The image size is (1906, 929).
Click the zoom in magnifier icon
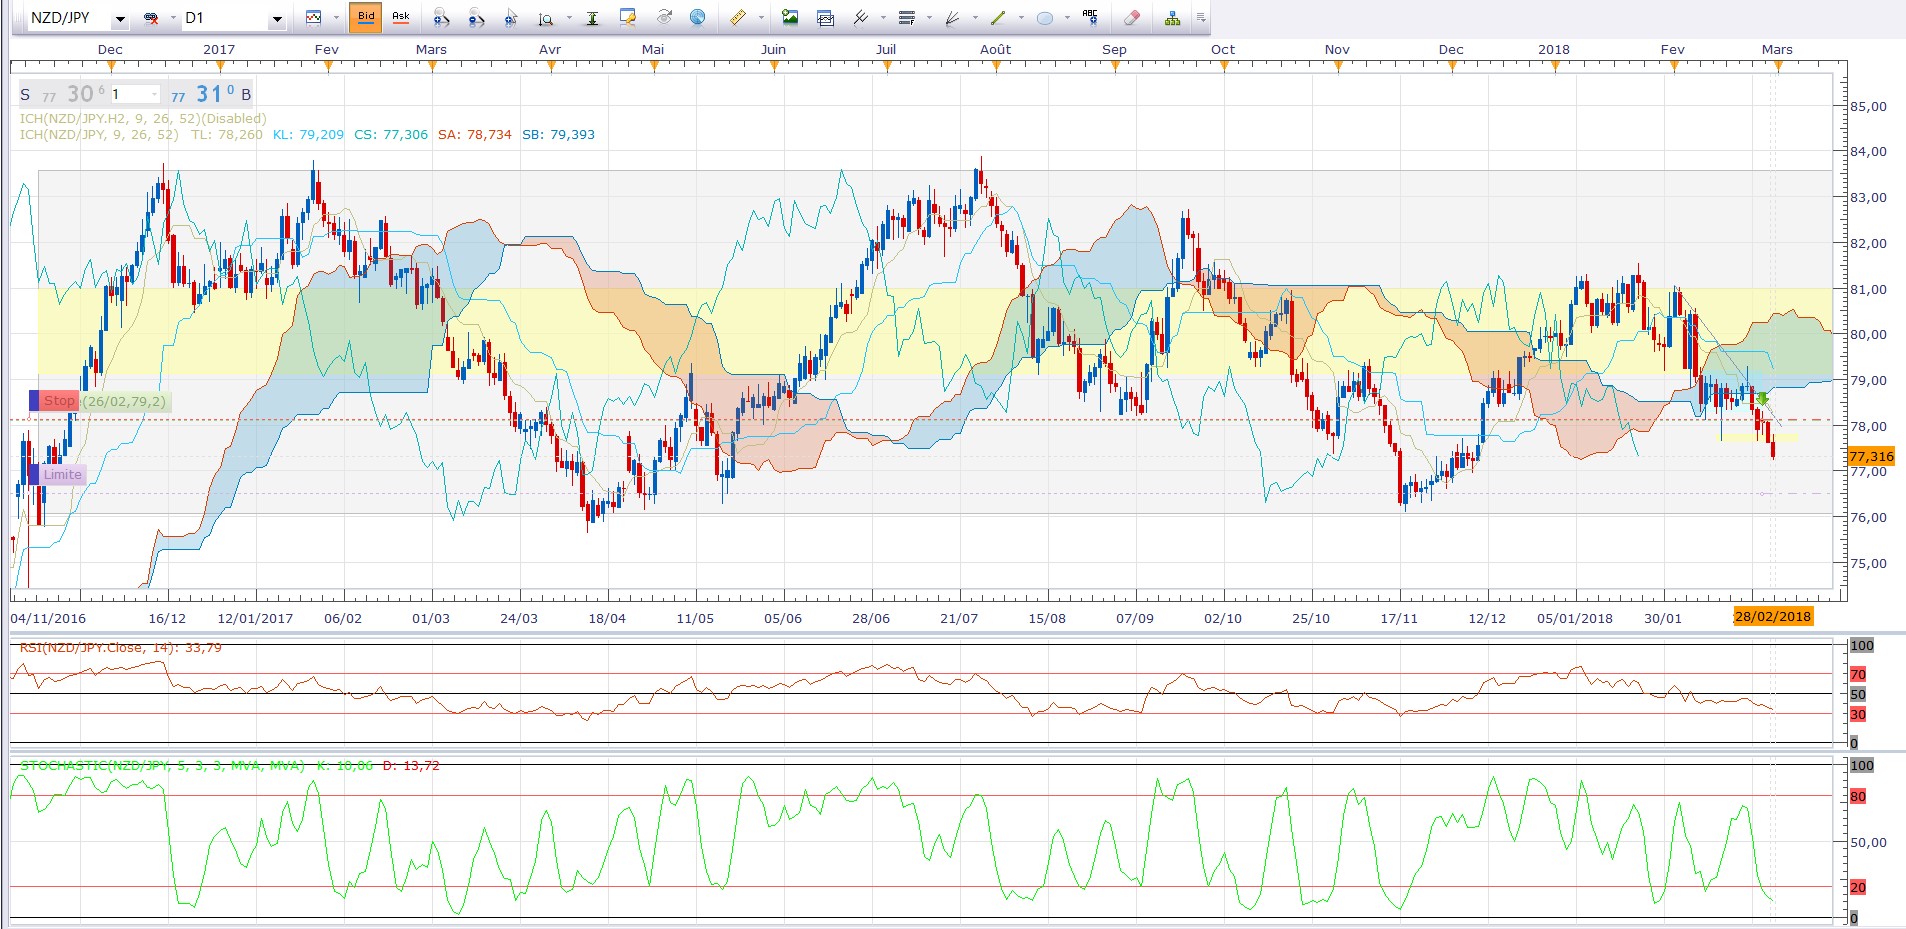[441, 18]
